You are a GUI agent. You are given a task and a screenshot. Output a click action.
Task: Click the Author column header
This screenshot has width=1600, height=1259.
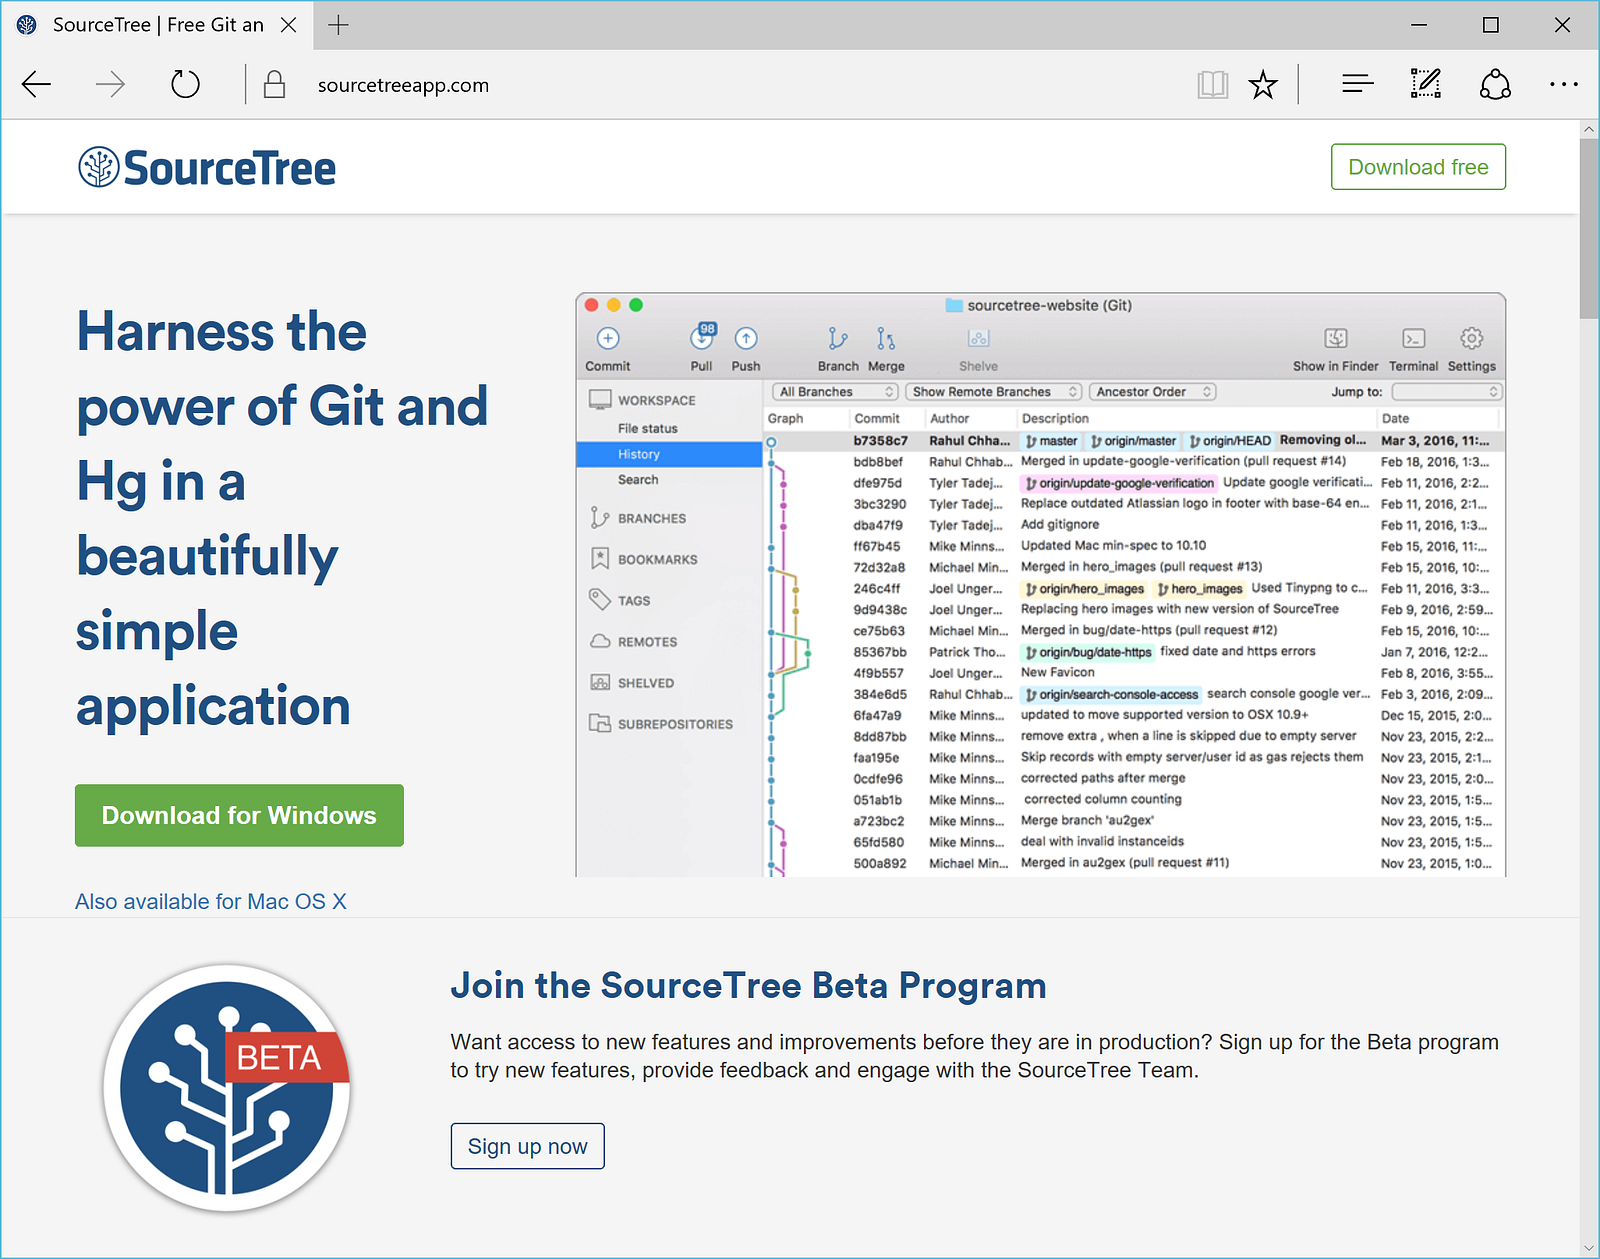pyautogui.click(x=949, y=419)
